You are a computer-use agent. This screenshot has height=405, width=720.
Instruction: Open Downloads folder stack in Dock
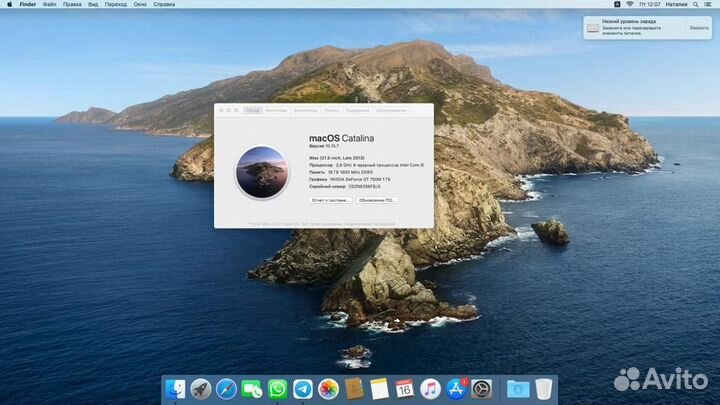click(518, 389)
